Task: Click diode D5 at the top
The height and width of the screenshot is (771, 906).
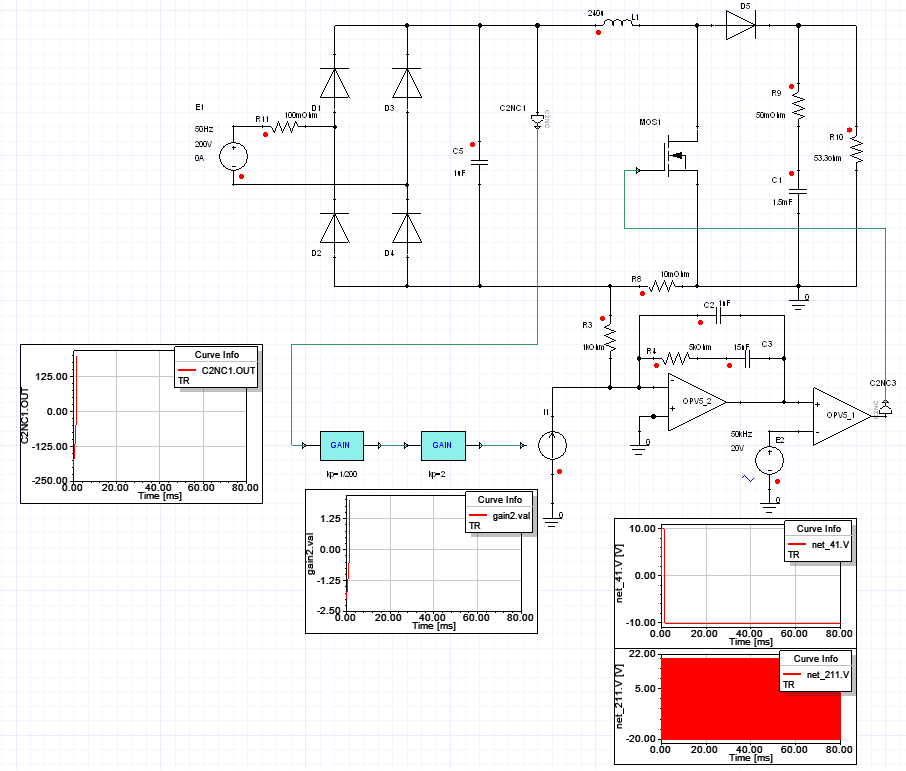Action: (x=741, y=25)
